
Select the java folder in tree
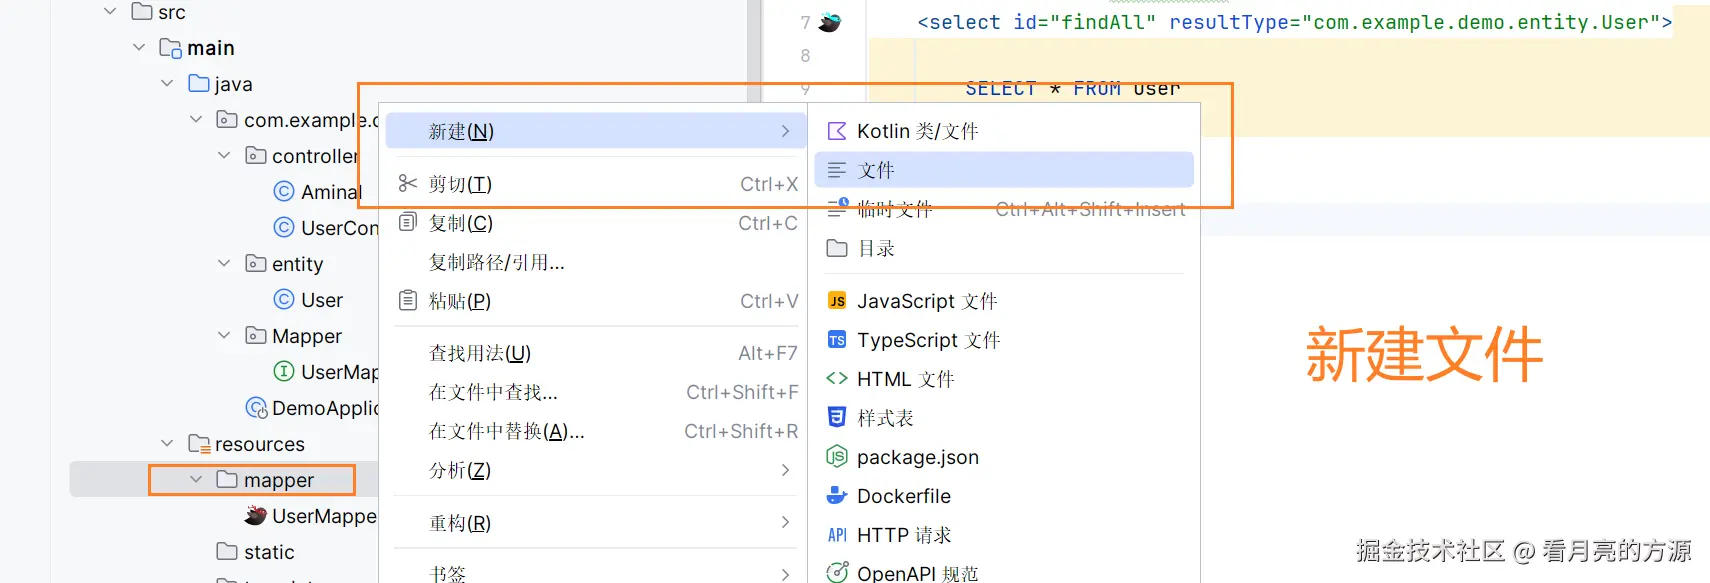[233, 84]
